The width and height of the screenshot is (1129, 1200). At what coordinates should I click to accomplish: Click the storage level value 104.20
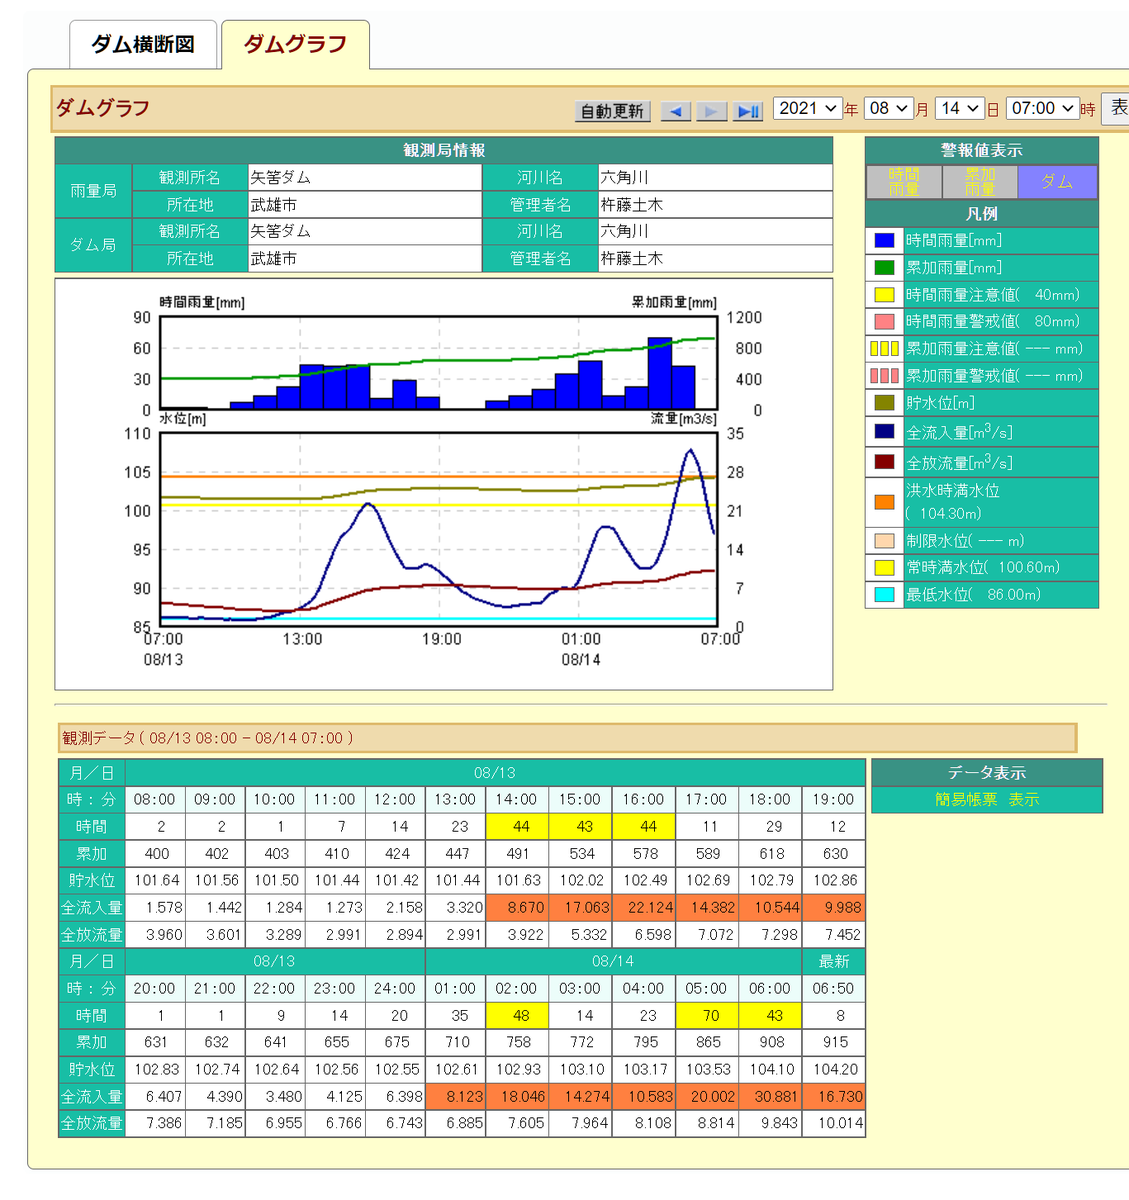coord(835,1069)
